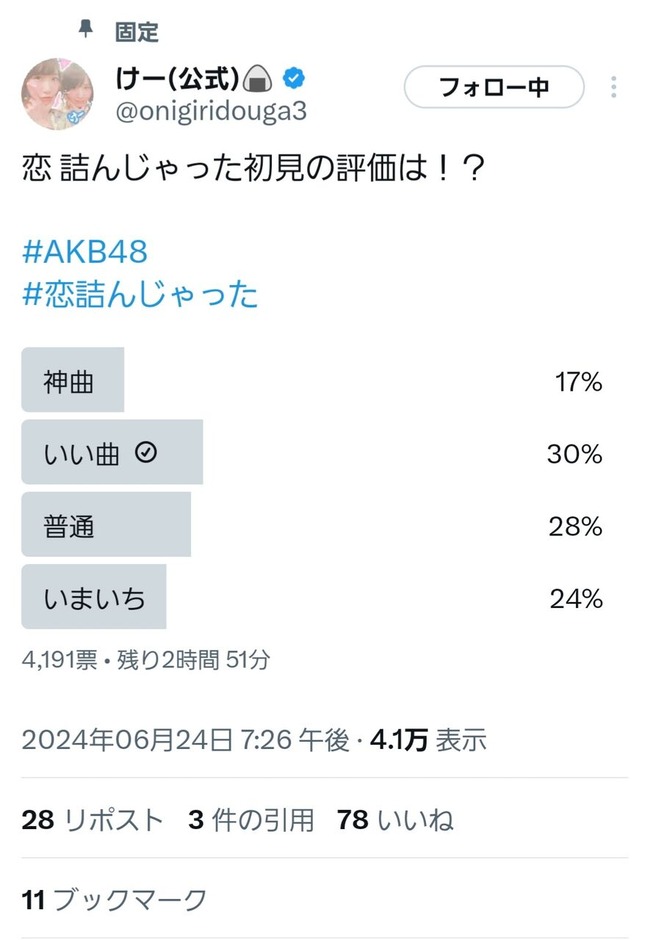The width and height of the screenshot is (650, 940).
Task: Open the three-dot more options menu
Action: pos(613,87)
